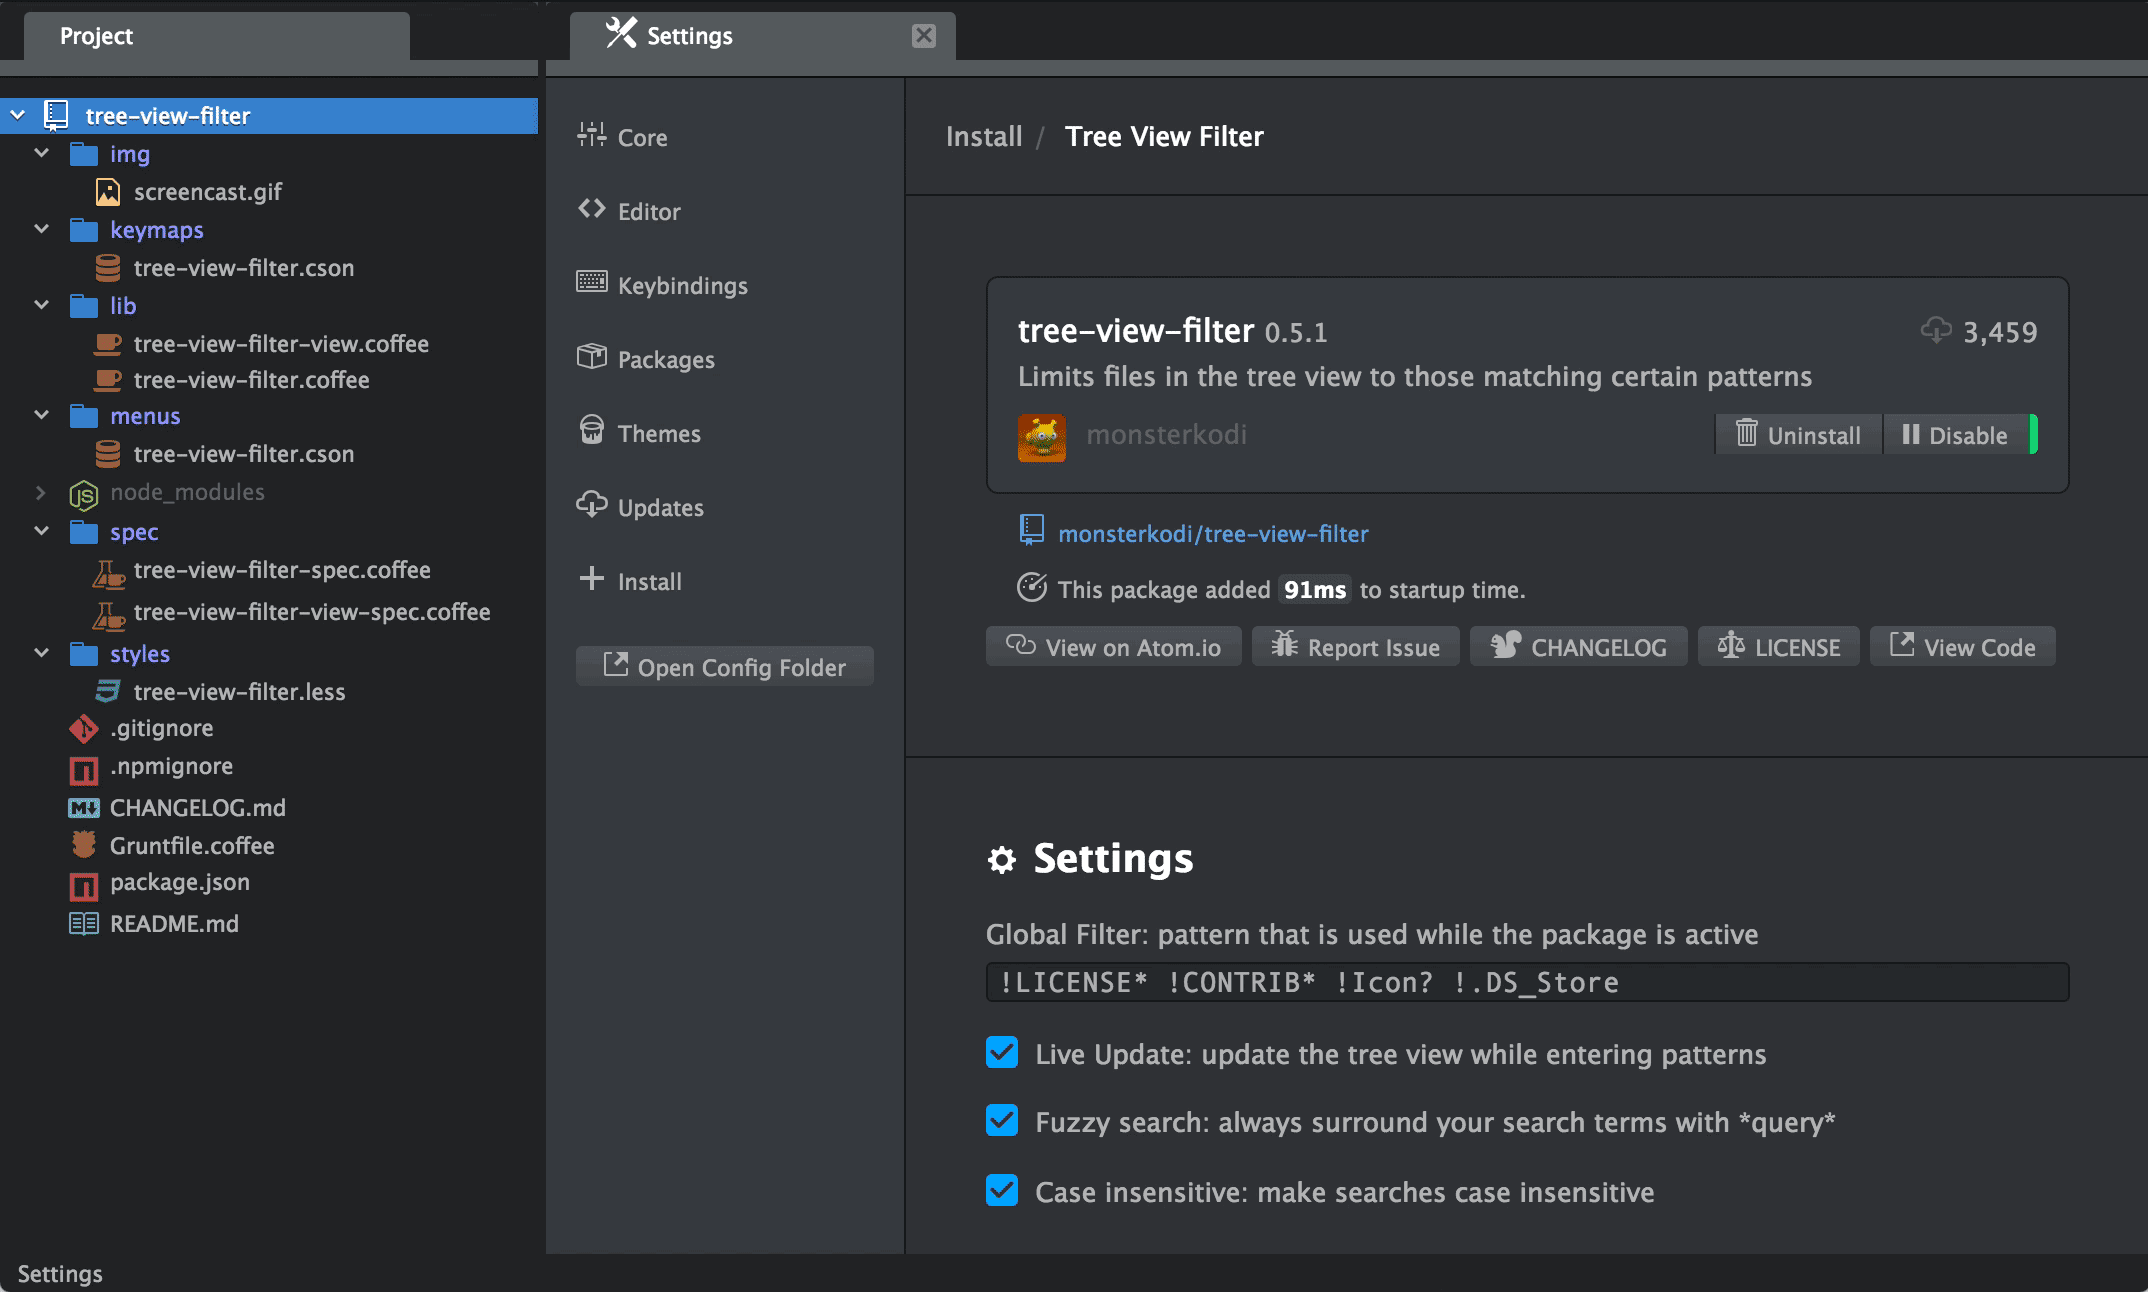The image size is (2148, 1292).
Task: Expand the spec folder tree
Action: coord(37,531)
